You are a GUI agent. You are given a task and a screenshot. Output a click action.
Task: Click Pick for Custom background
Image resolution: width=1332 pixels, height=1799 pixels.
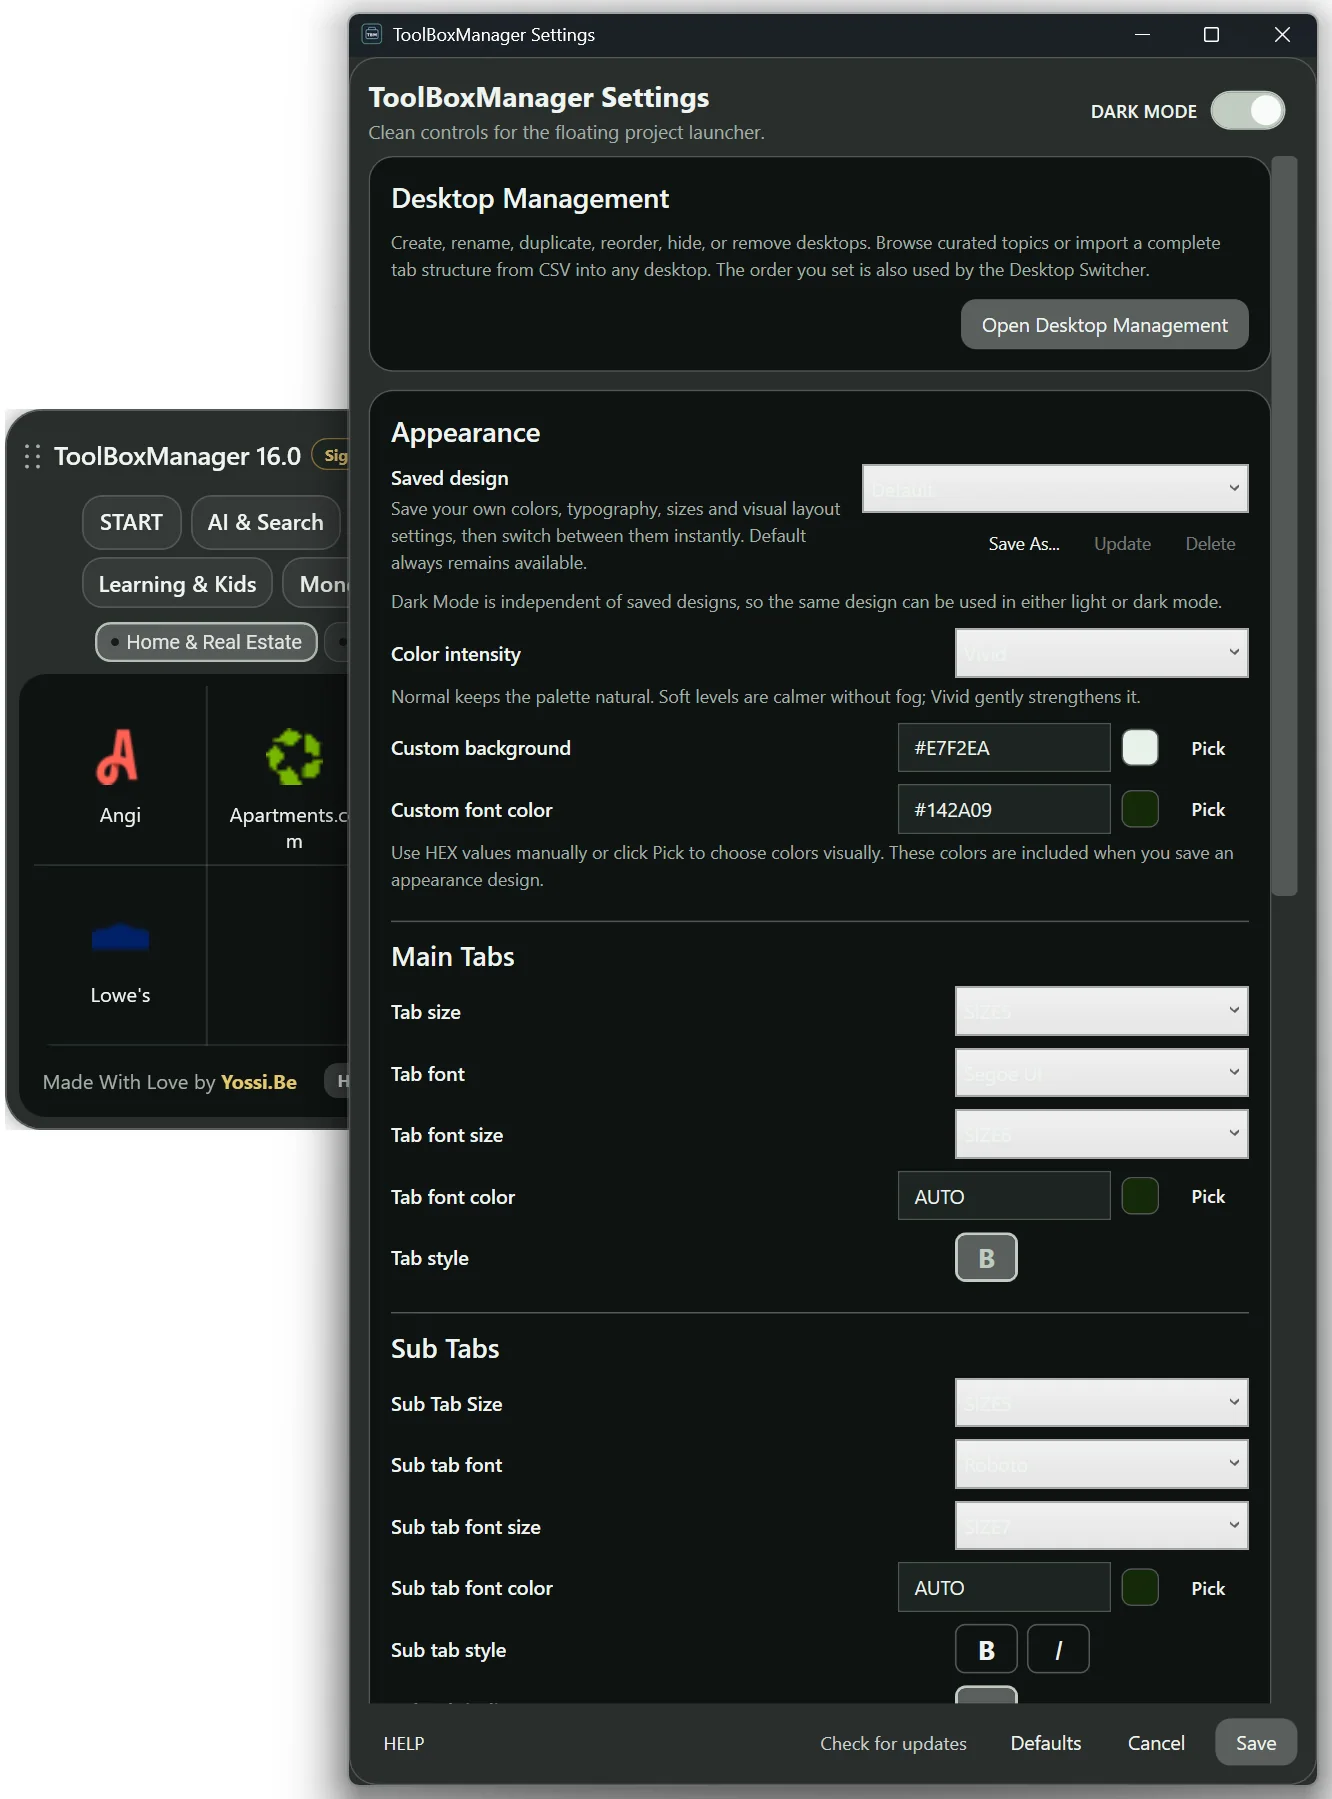(1208, 748)
